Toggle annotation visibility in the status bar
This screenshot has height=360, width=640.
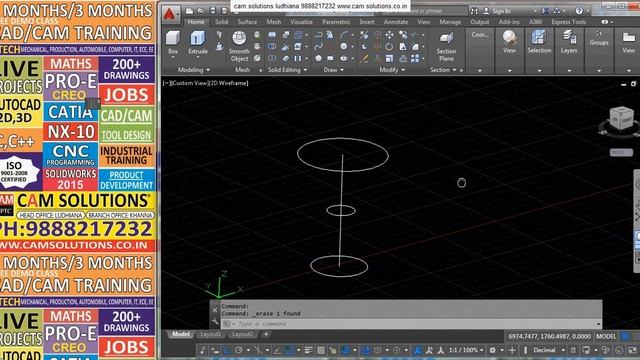coord(417,350)
